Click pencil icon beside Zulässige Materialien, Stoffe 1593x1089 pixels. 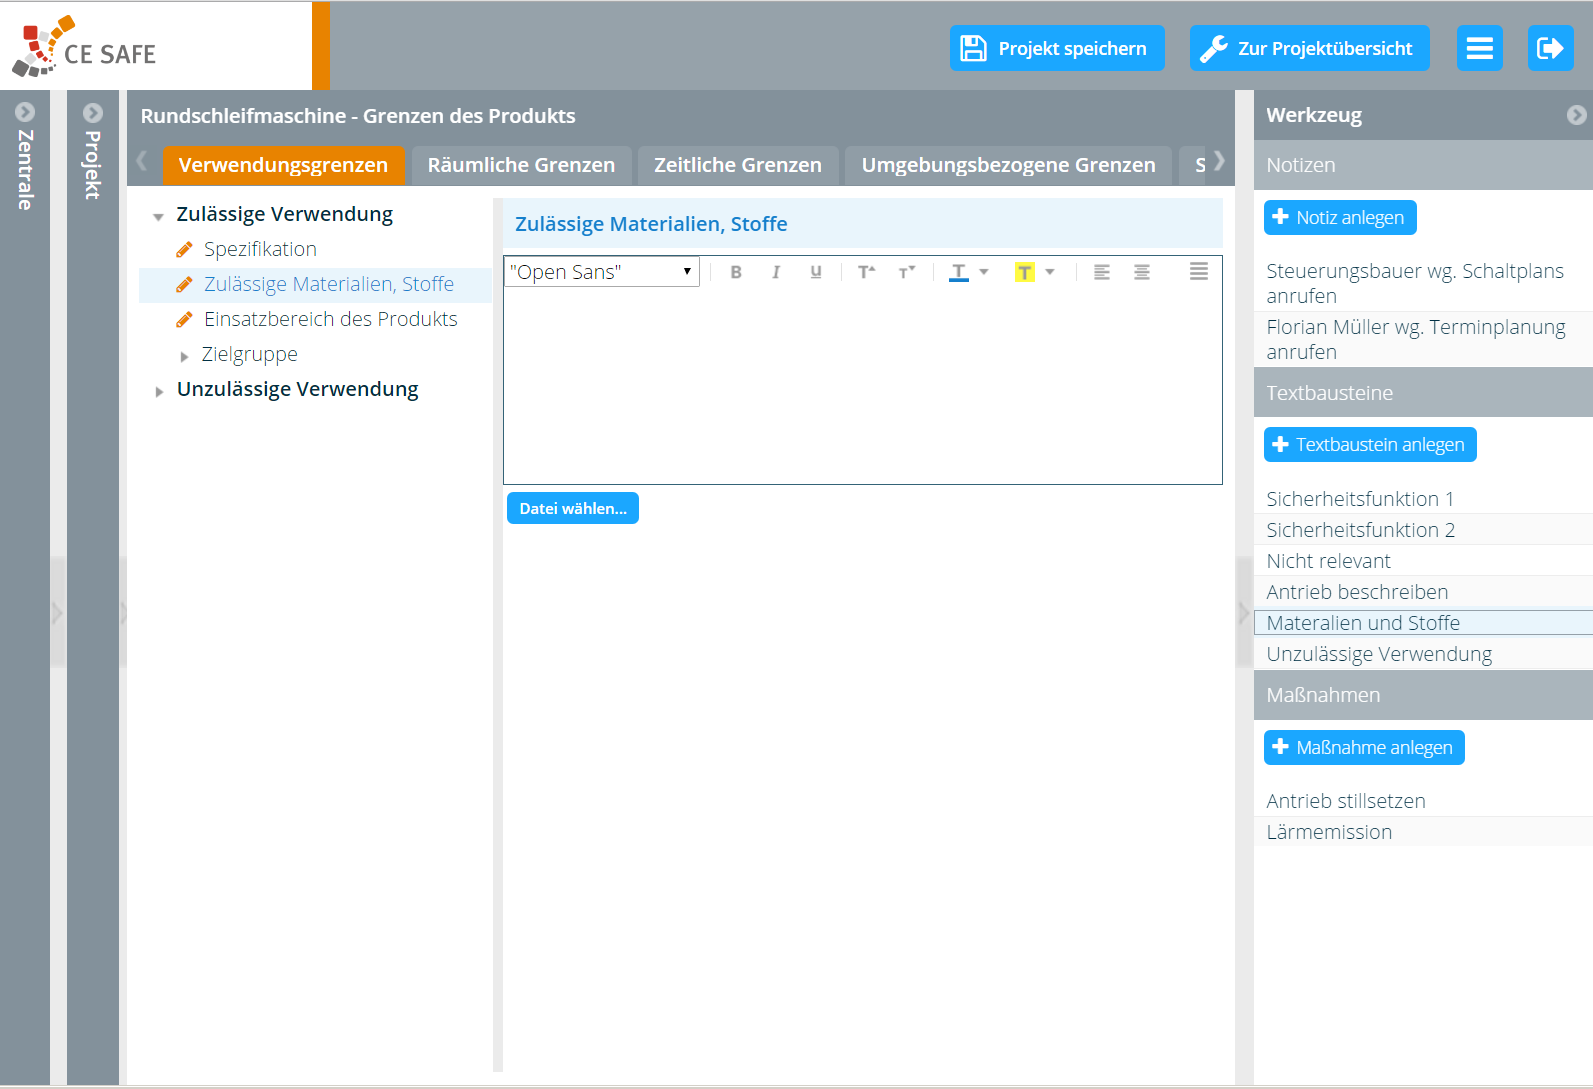tap(184, 284)
